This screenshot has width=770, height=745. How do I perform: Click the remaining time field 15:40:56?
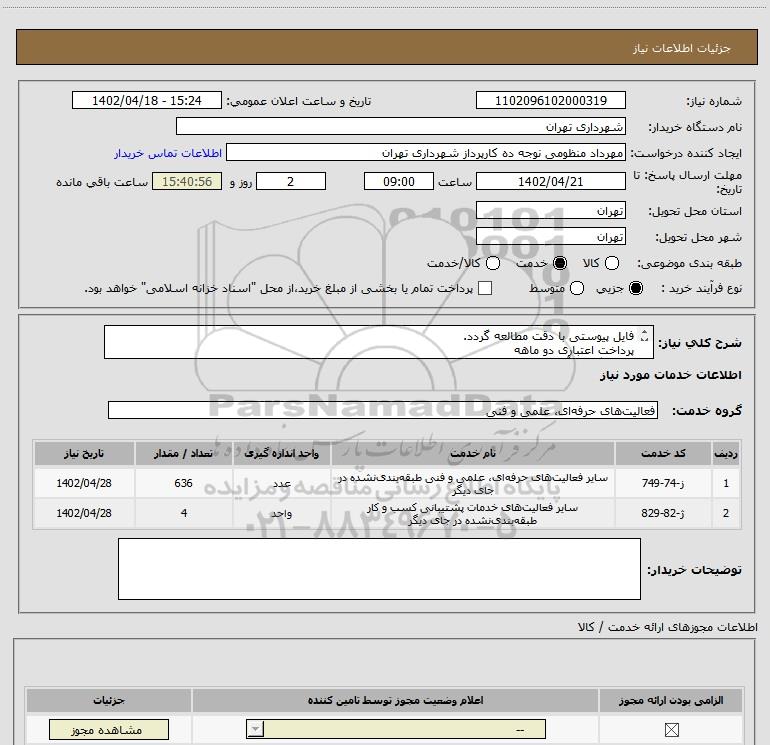[x=187, y=181]
